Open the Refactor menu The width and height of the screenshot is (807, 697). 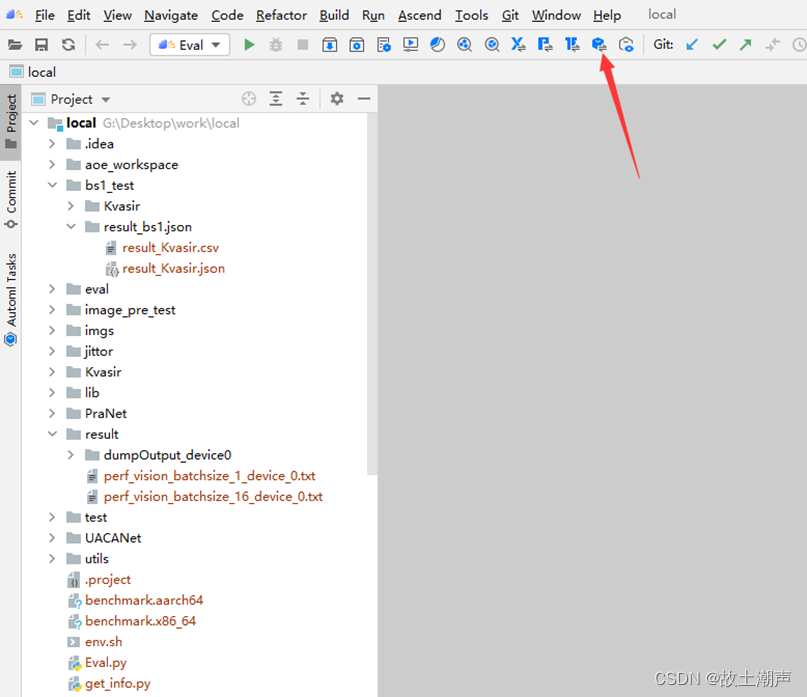pos(281,15)
